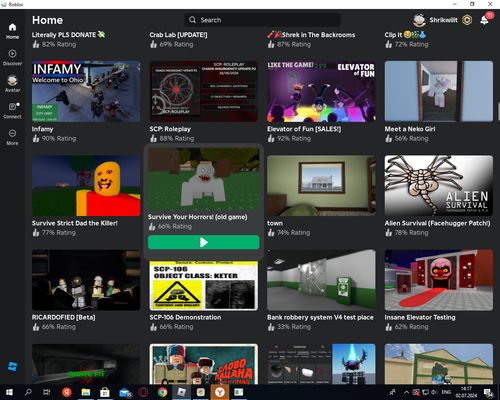Open the Meet a Neko Girl thumbnail
500x400 pixels.
tap(439, 91)
